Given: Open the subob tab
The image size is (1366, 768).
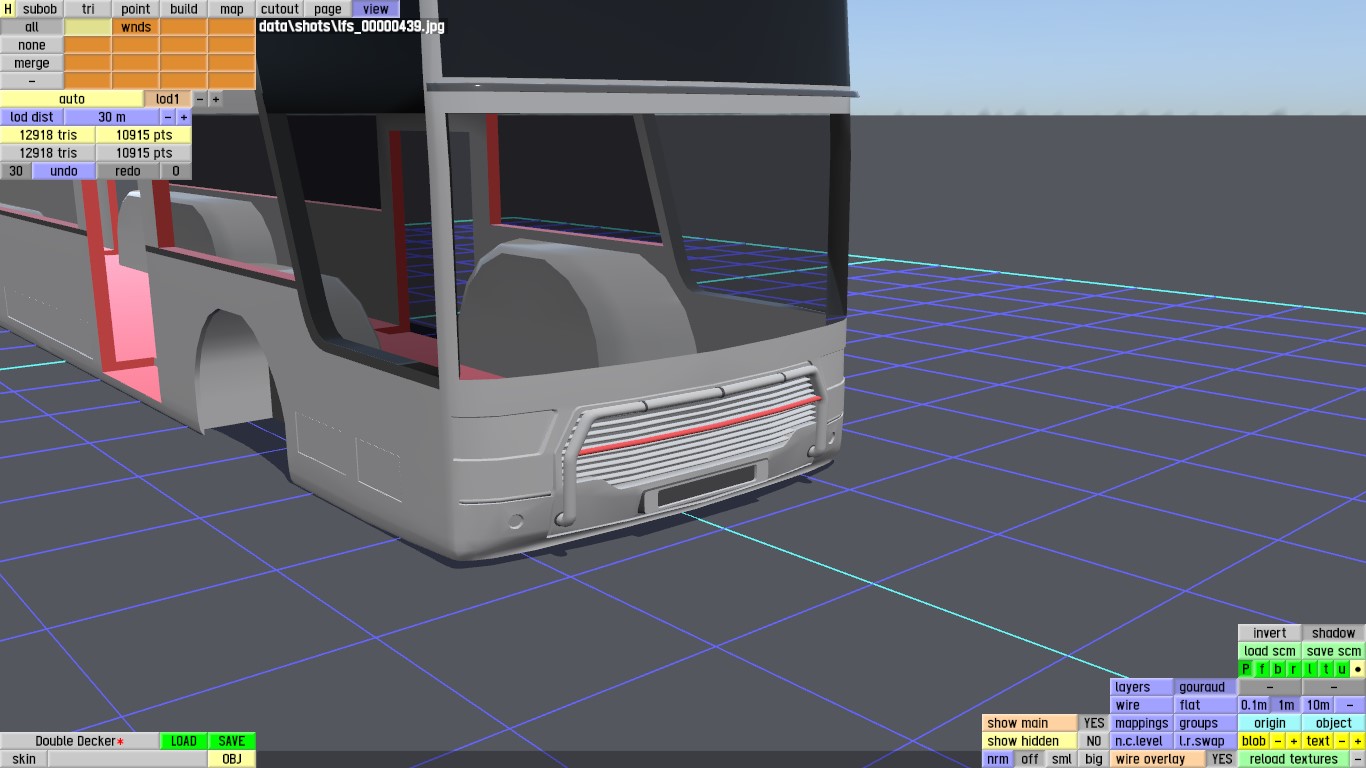Looking at the screenshot, I should click(40, 9).
